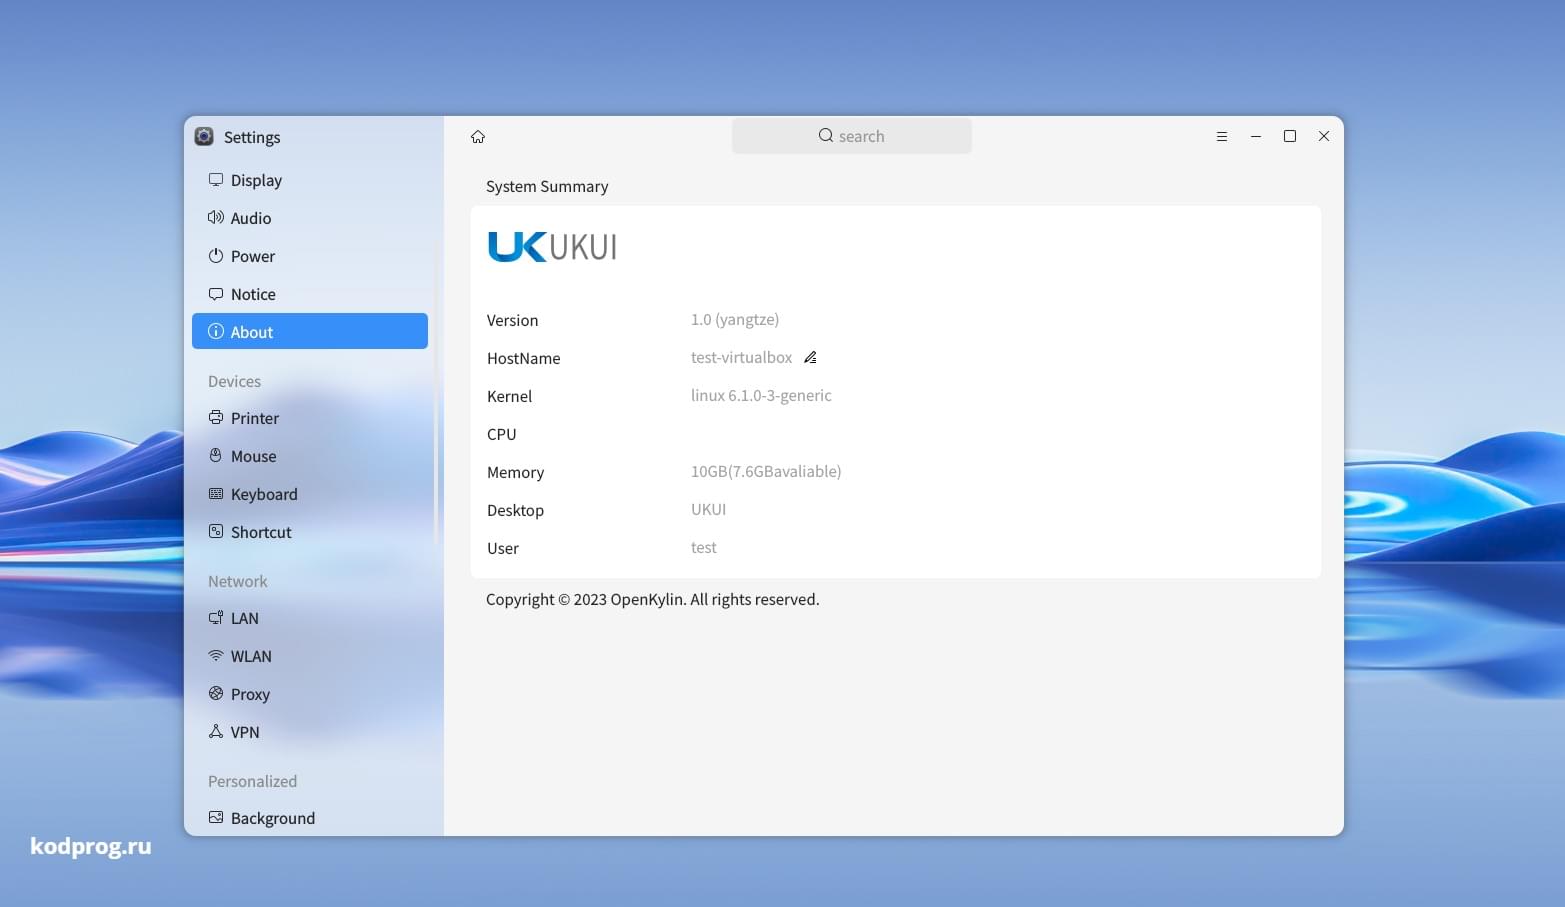The width and height of the screenshot is (1565, 907).
Task: Click the Printer icon
Action: coord(215,418)
